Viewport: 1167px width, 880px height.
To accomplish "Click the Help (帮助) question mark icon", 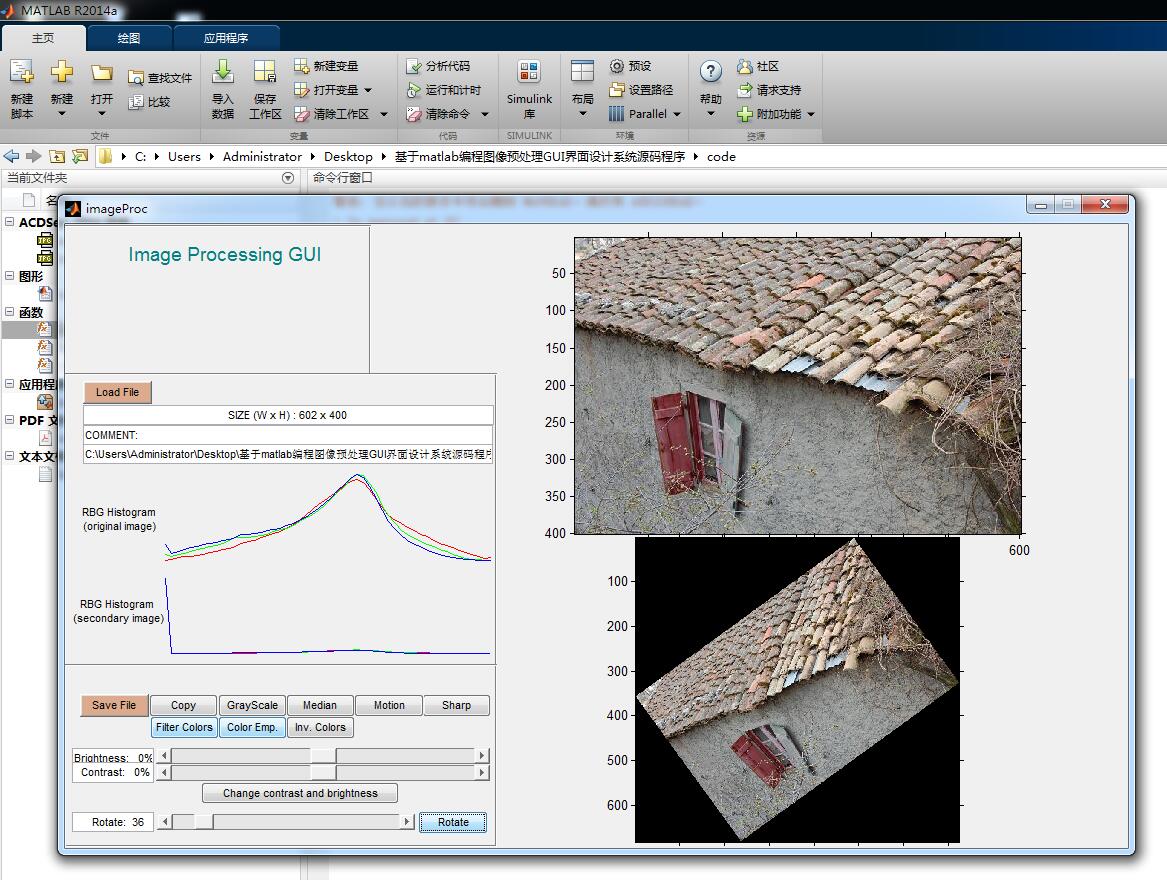I will pos(711,71).
